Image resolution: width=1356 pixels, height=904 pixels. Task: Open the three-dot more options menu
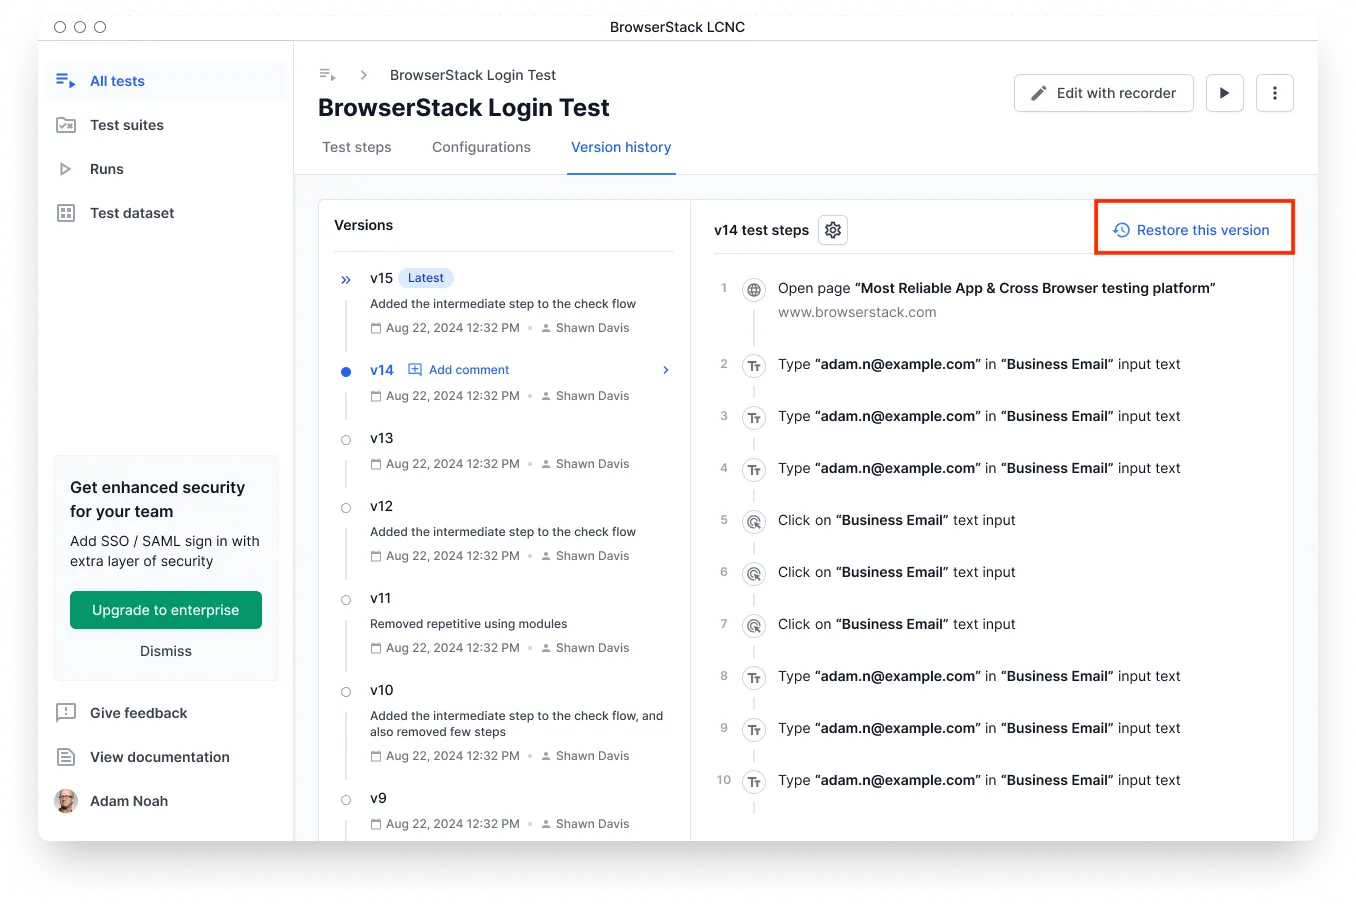coord(1274,93)
